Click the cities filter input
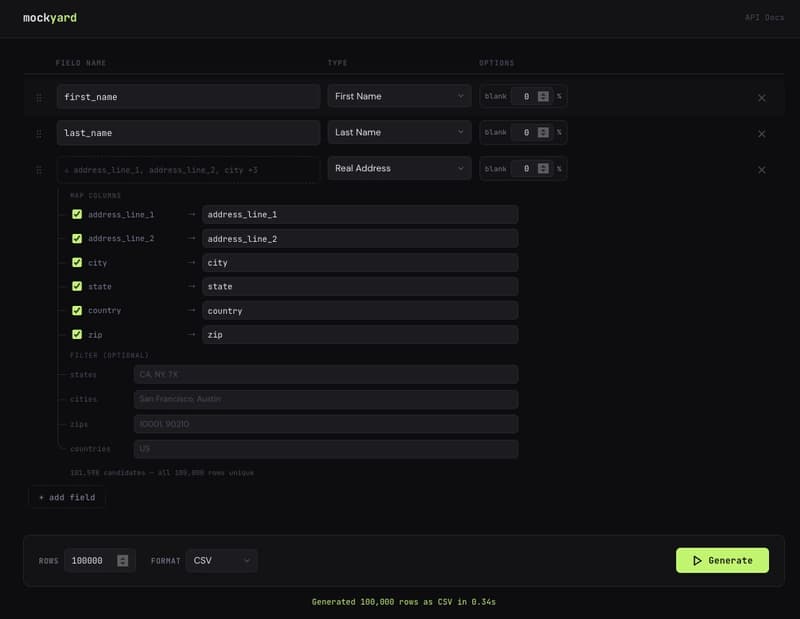 click(326, 399)
